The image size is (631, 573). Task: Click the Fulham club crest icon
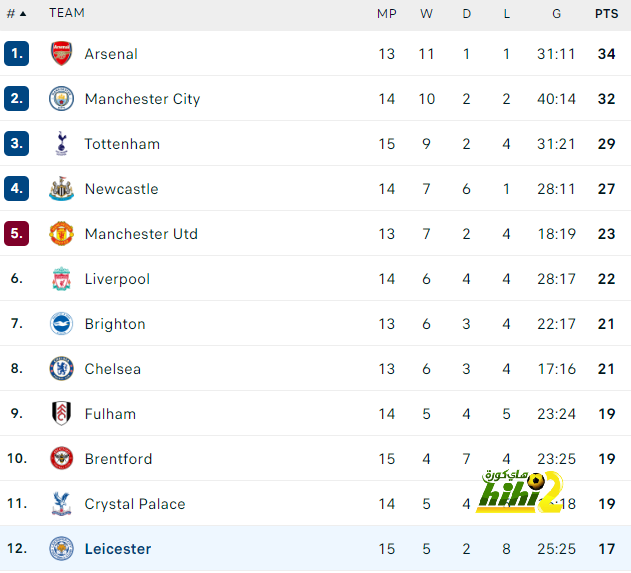point(62,414)
